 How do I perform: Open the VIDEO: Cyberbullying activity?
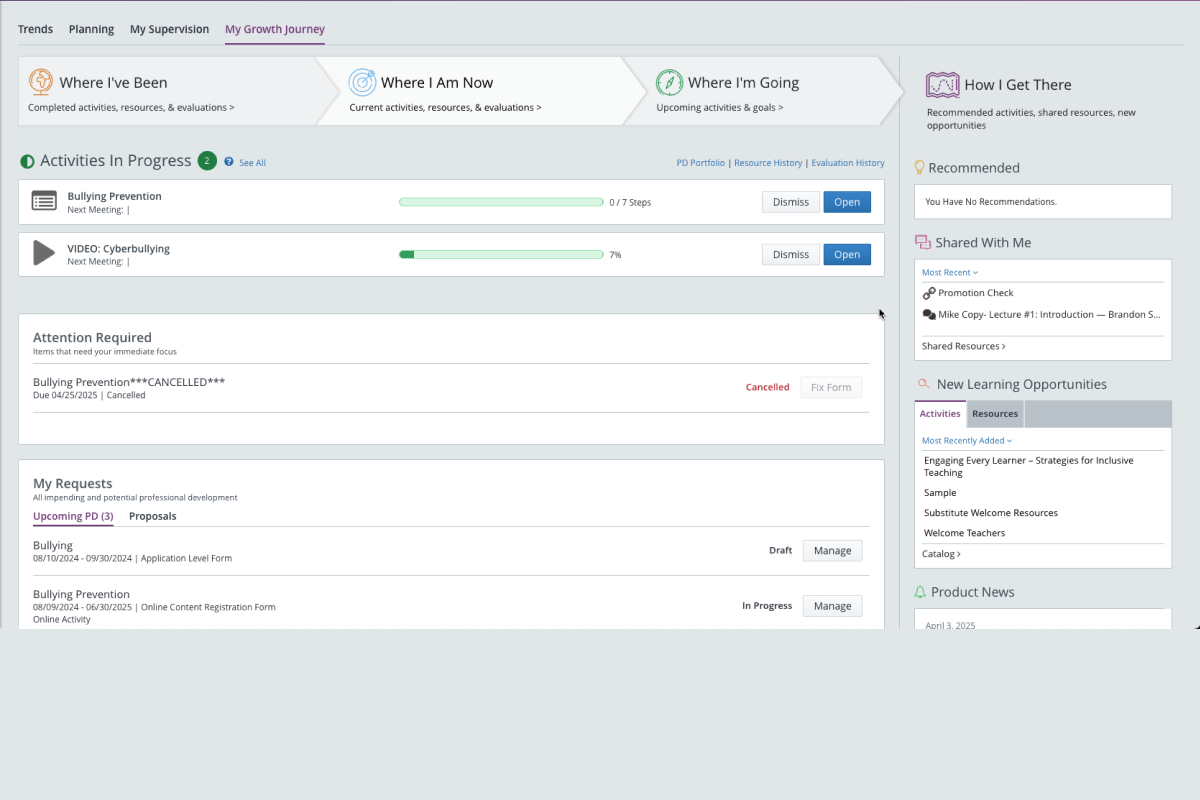click(847, 254)
